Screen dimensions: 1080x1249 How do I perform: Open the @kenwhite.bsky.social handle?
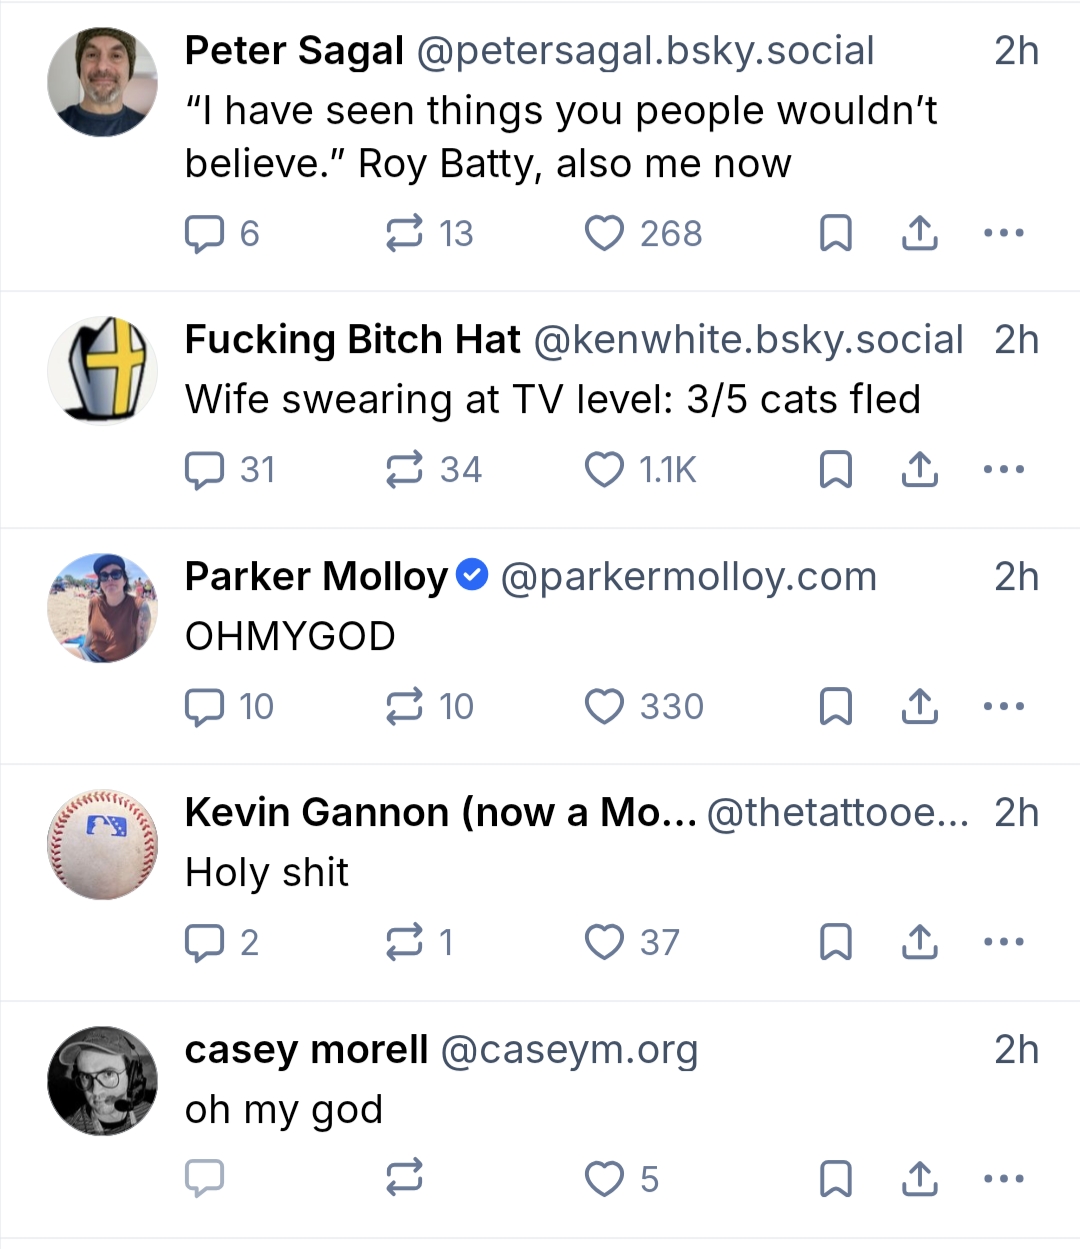coord(748,340)
